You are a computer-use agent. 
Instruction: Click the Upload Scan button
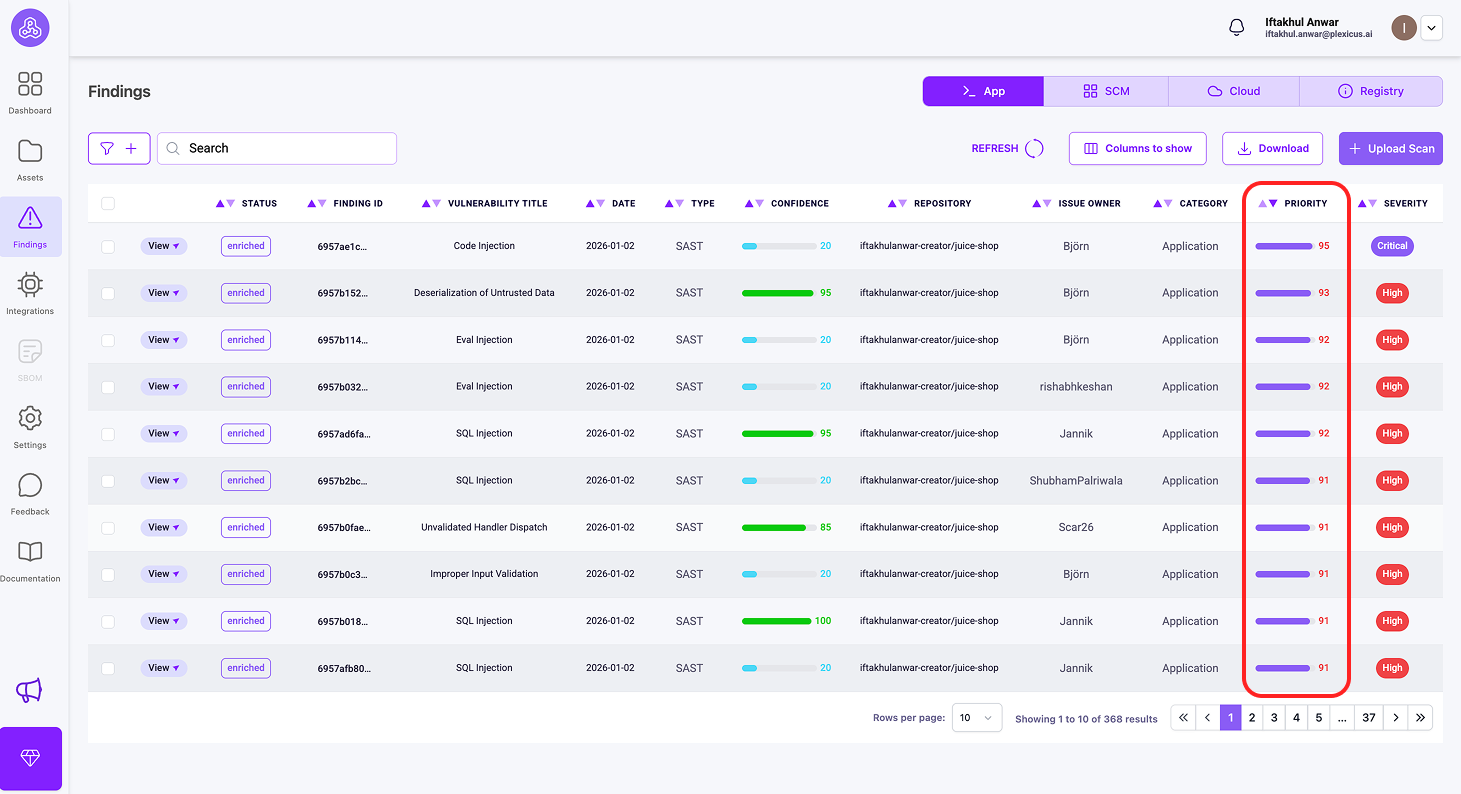point(1390,148)
